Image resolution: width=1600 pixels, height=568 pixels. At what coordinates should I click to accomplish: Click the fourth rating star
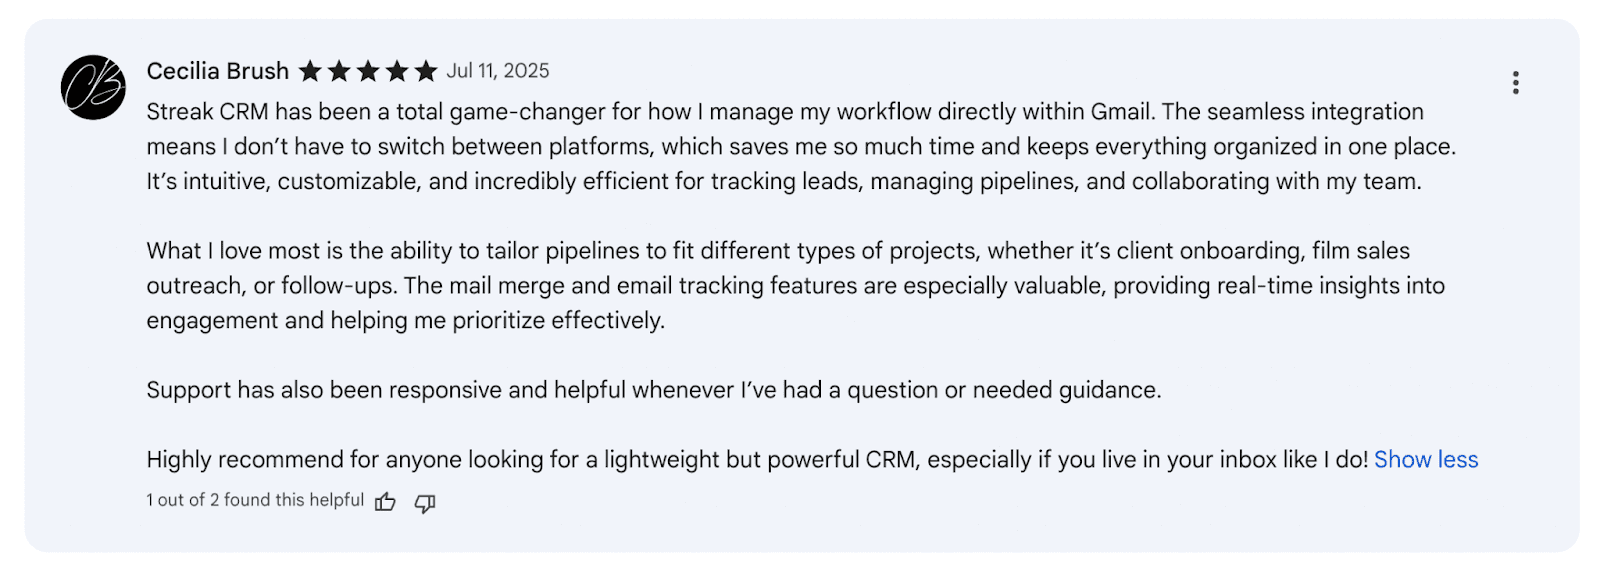click(397, 71)
